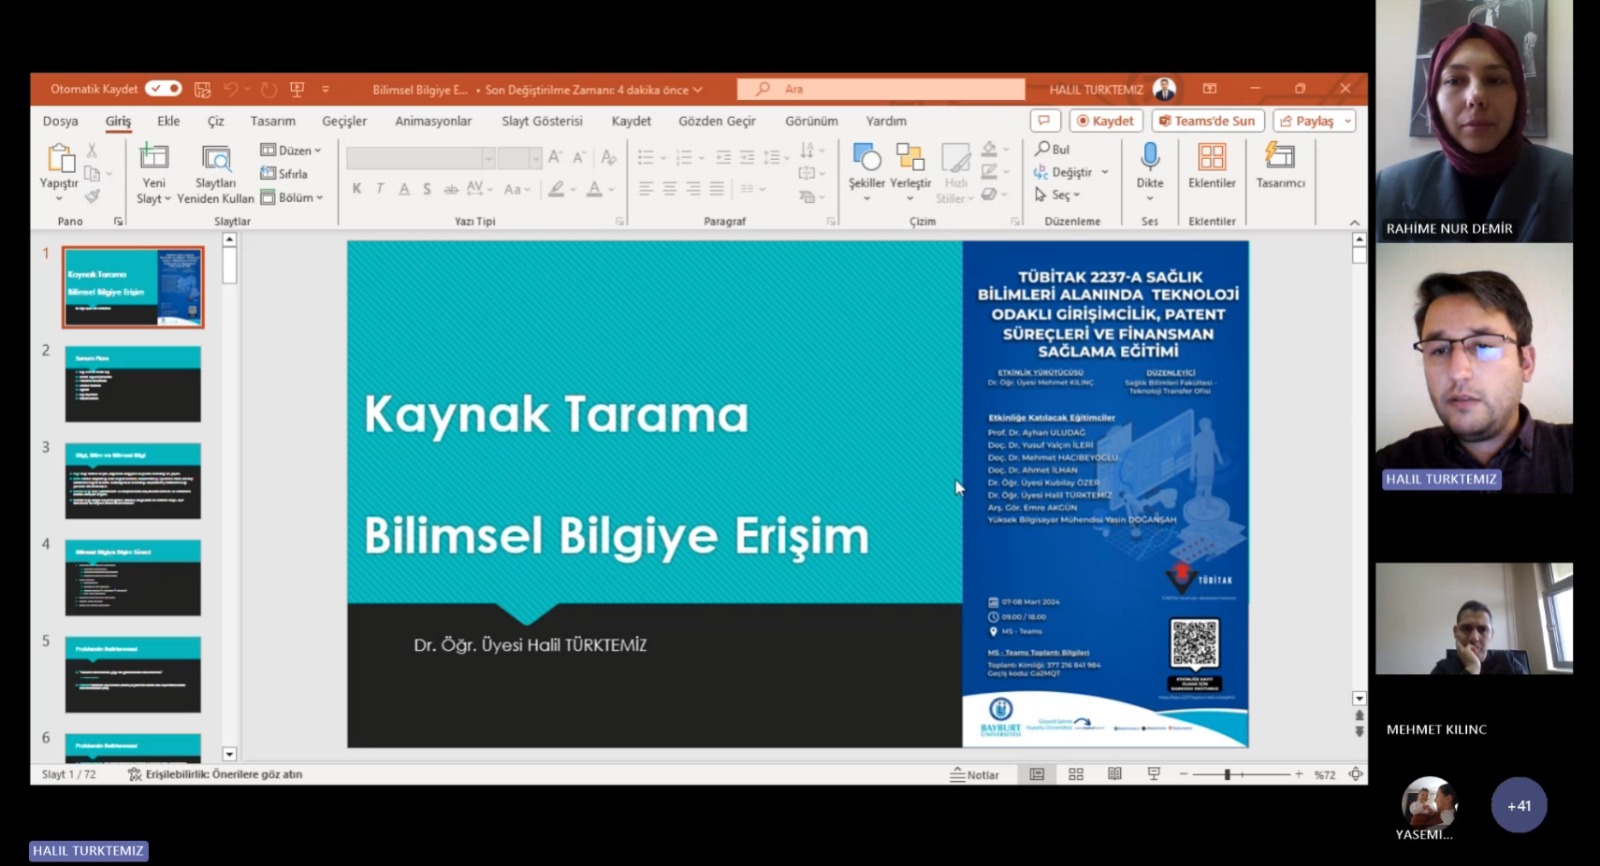Open the Tasarımcı designer pane

click(1279, 158)
